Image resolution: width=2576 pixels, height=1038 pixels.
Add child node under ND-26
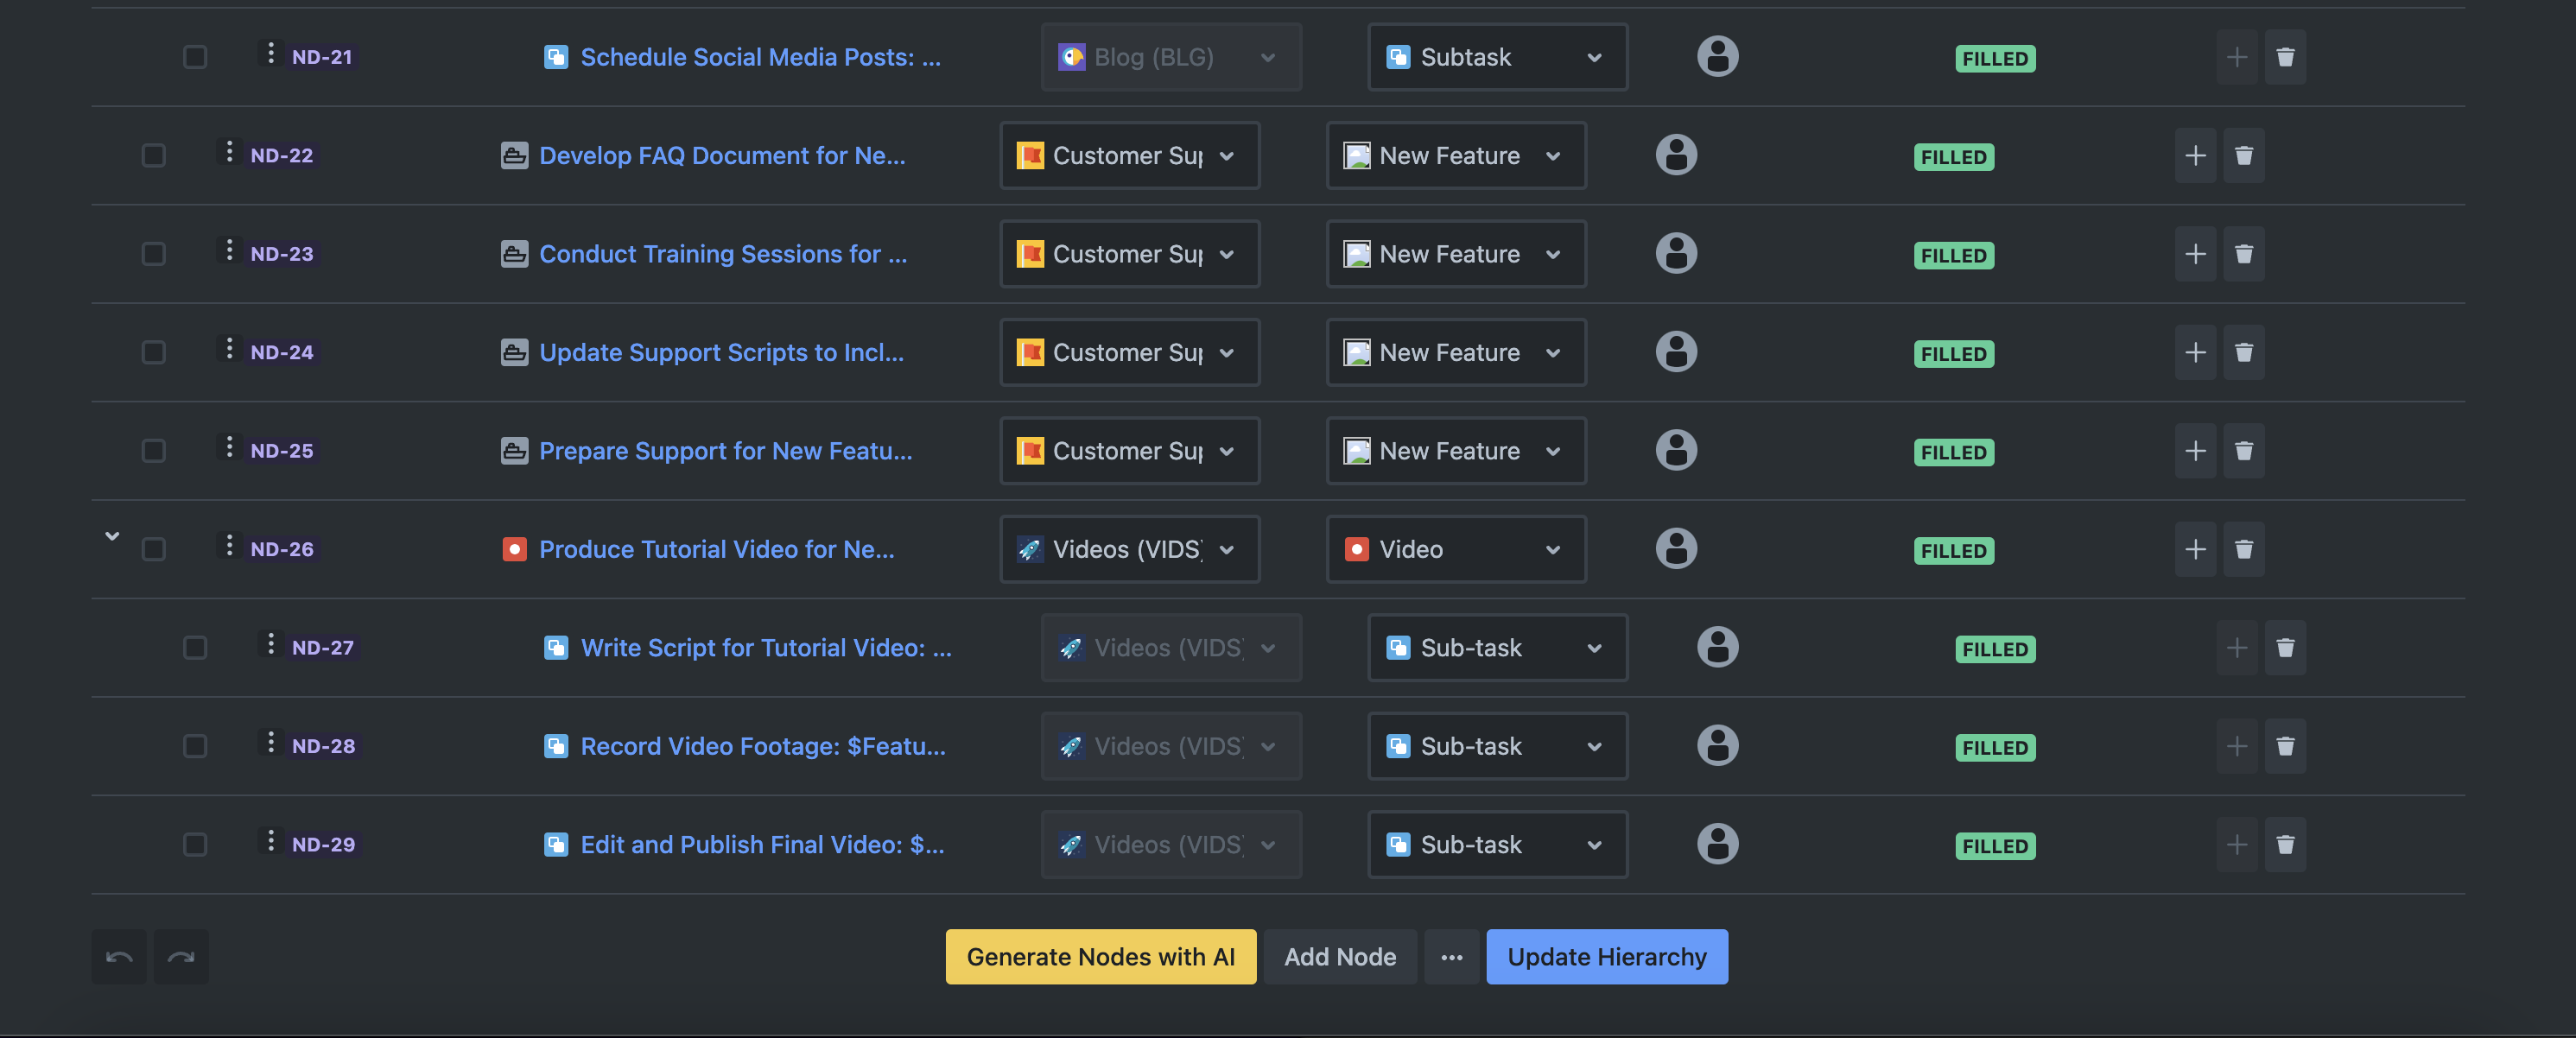point(2195,549)
